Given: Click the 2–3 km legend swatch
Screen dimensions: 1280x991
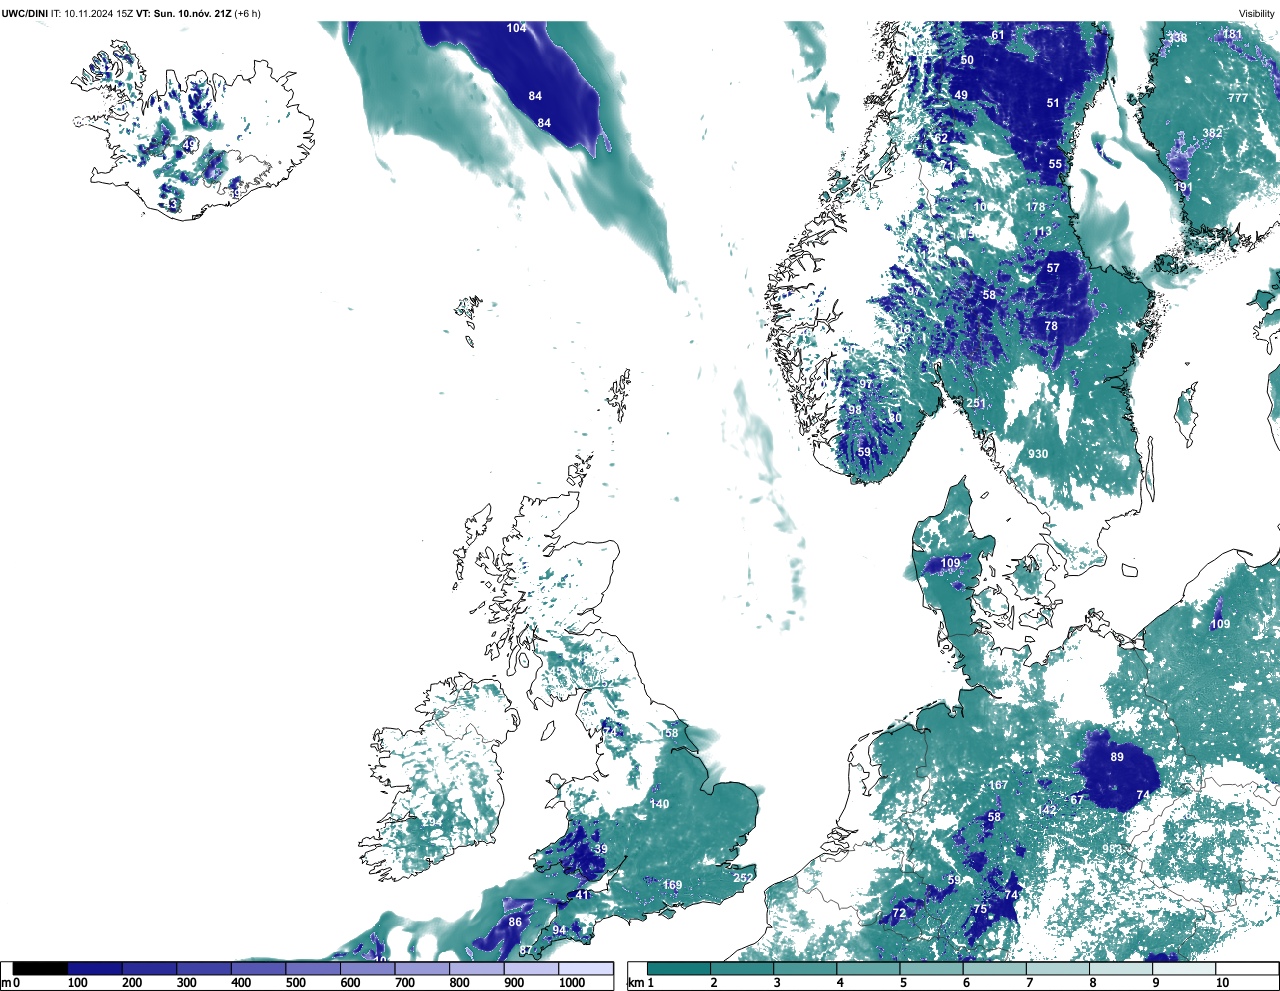Looking at the screenshot, I should pos(742,968).
